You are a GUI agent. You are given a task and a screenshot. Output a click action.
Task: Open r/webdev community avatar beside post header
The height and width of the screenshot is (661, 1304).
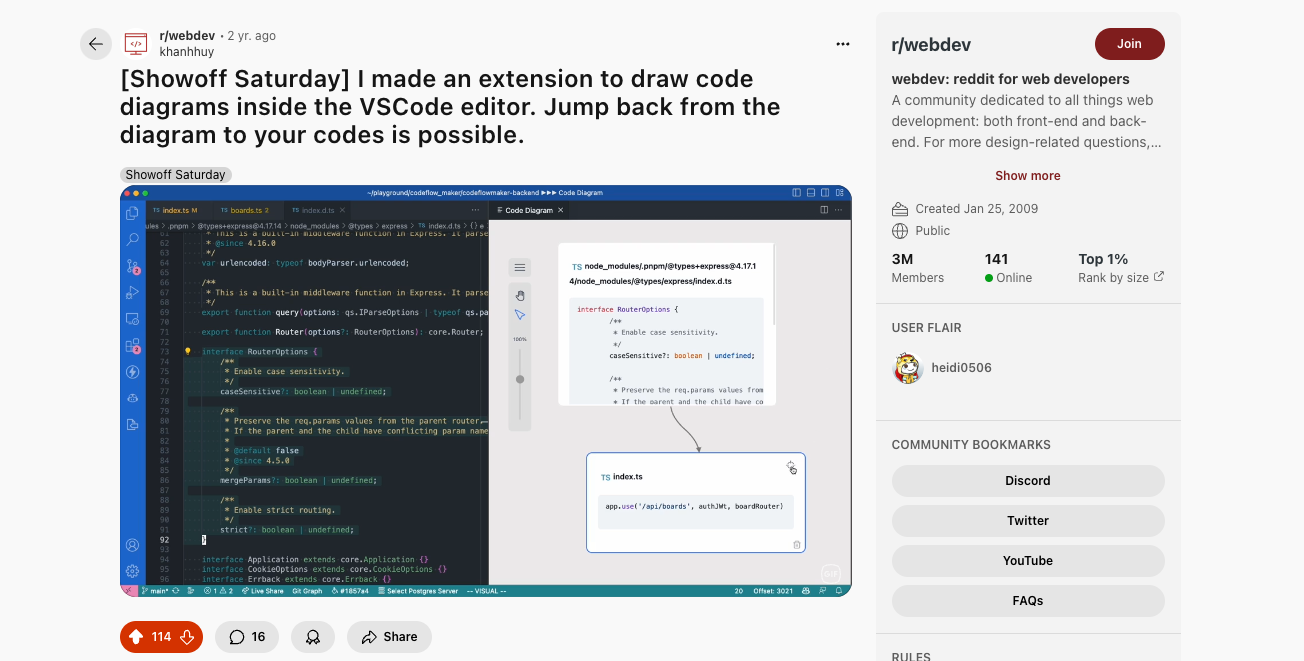pos(136,44)
